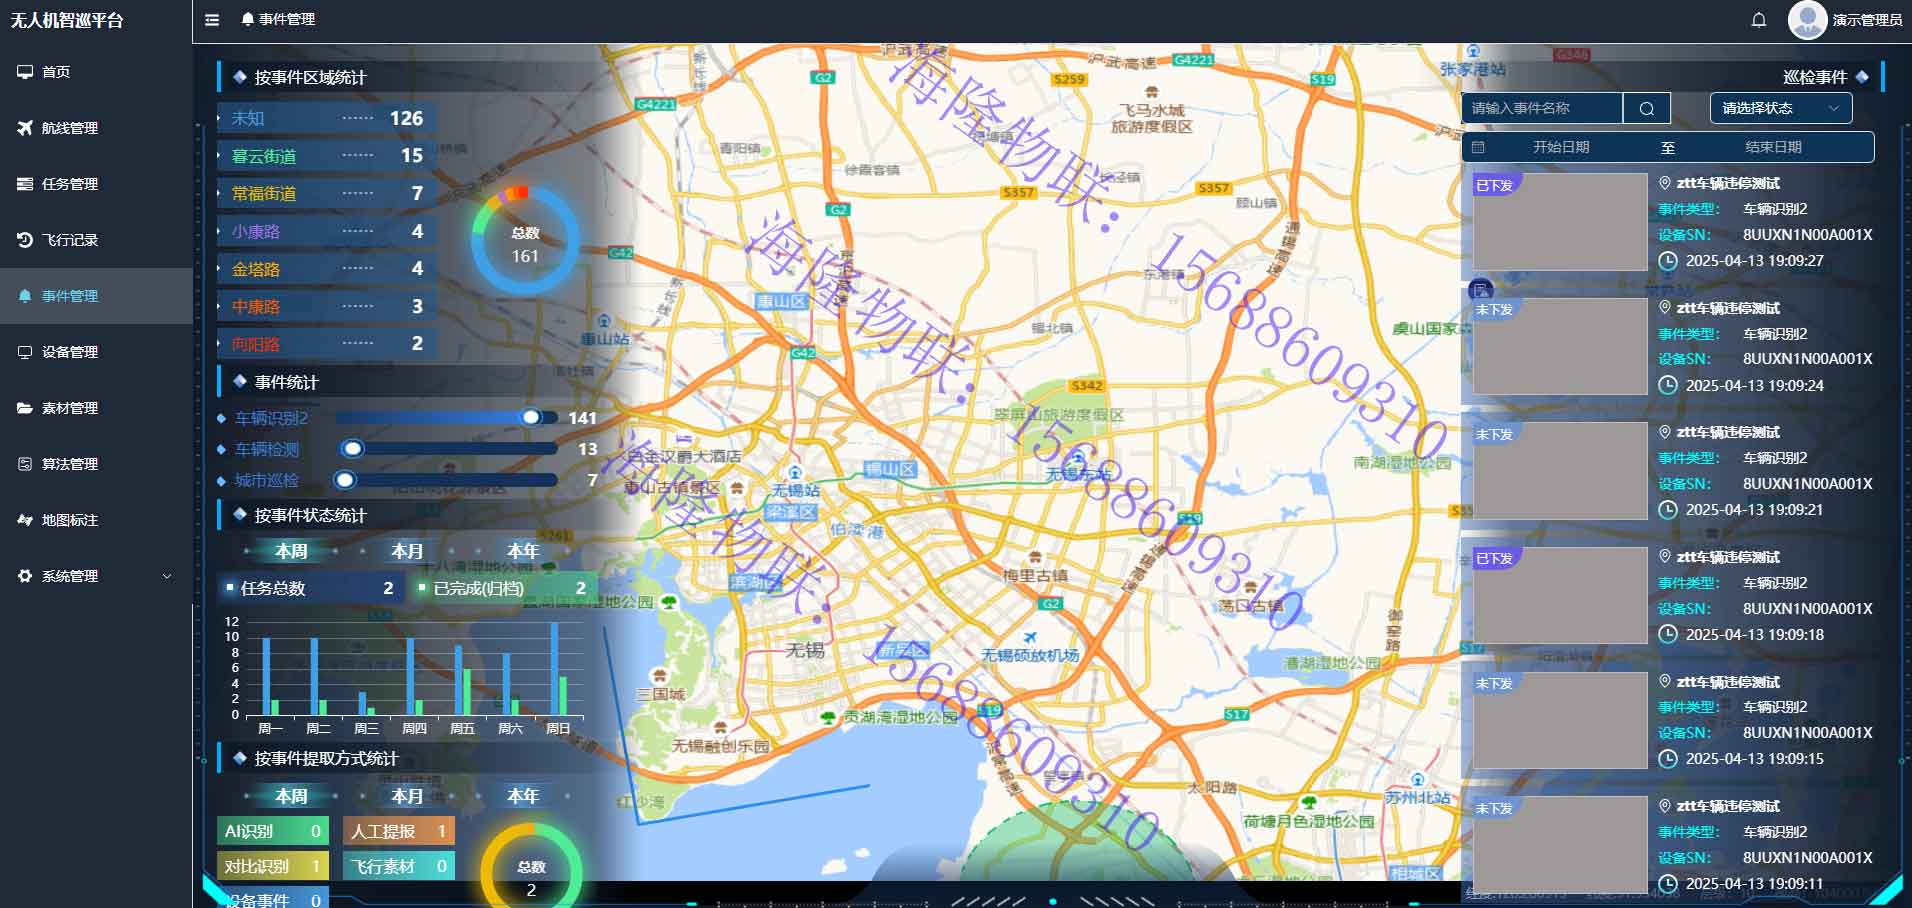Click the 素材管理 folder icon

coord(25,408)
